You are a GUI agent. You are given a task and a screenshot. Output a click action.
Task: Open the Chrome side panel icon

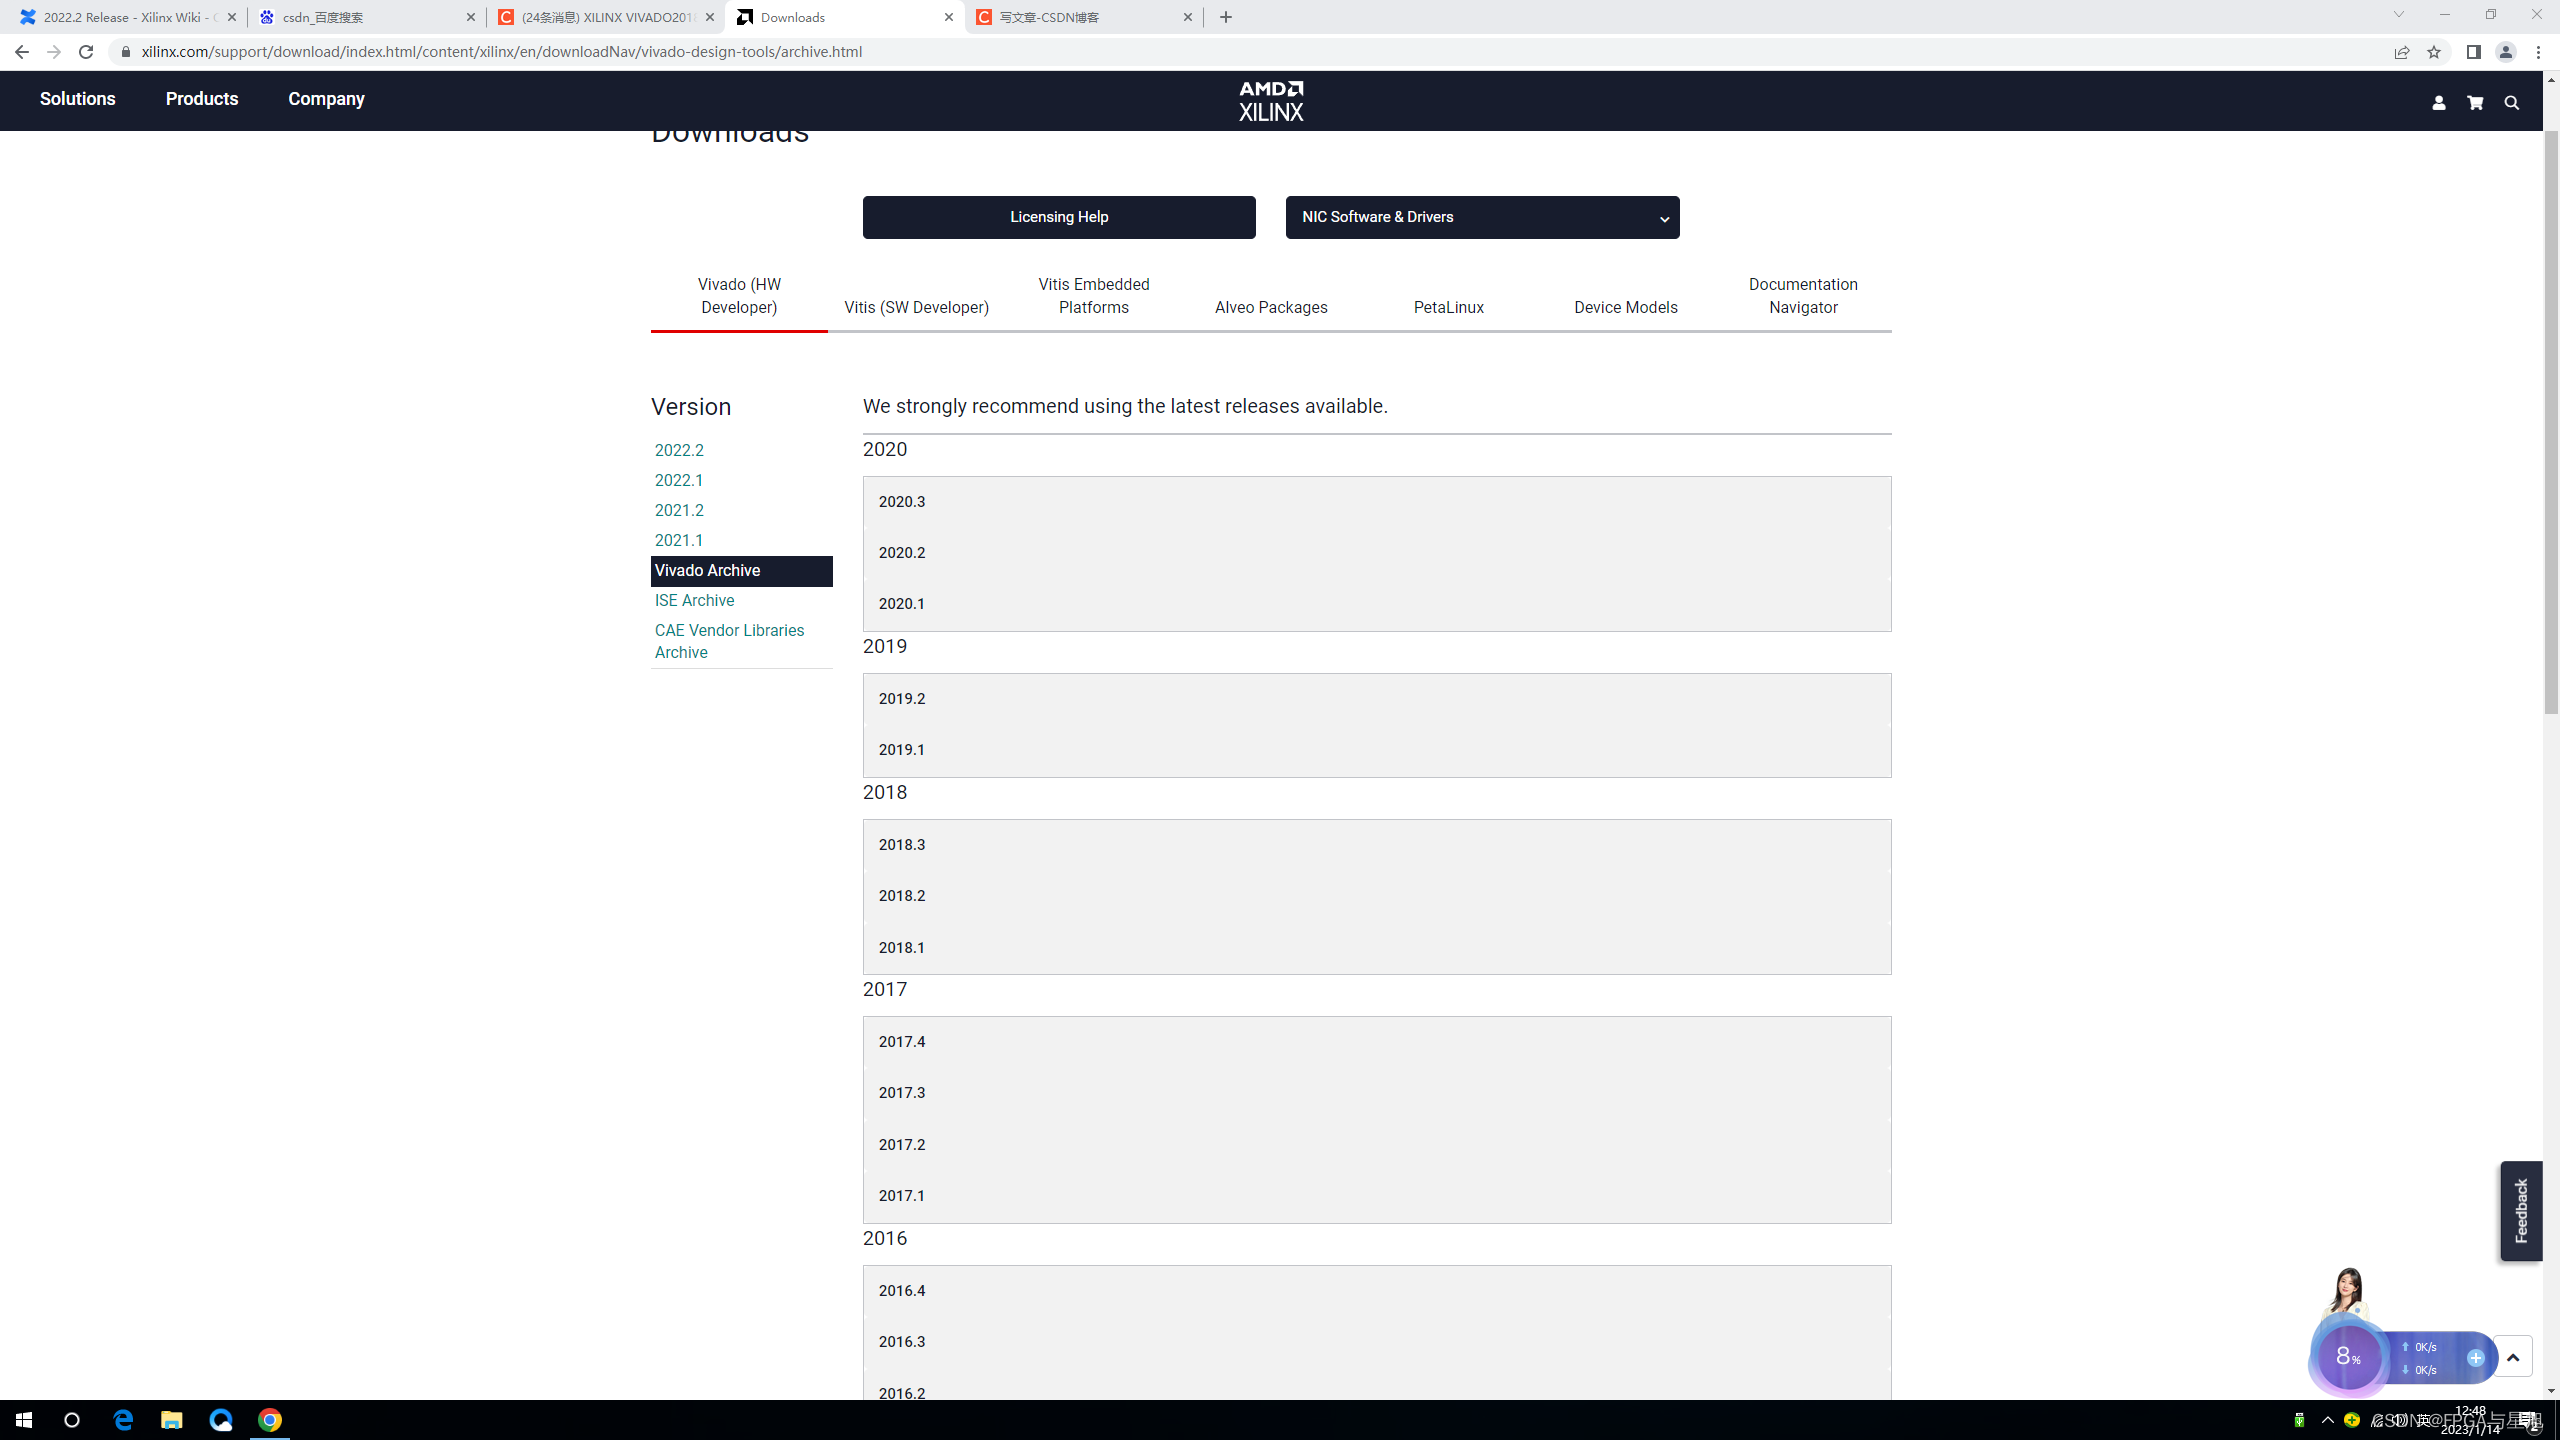pos(2473,52)
